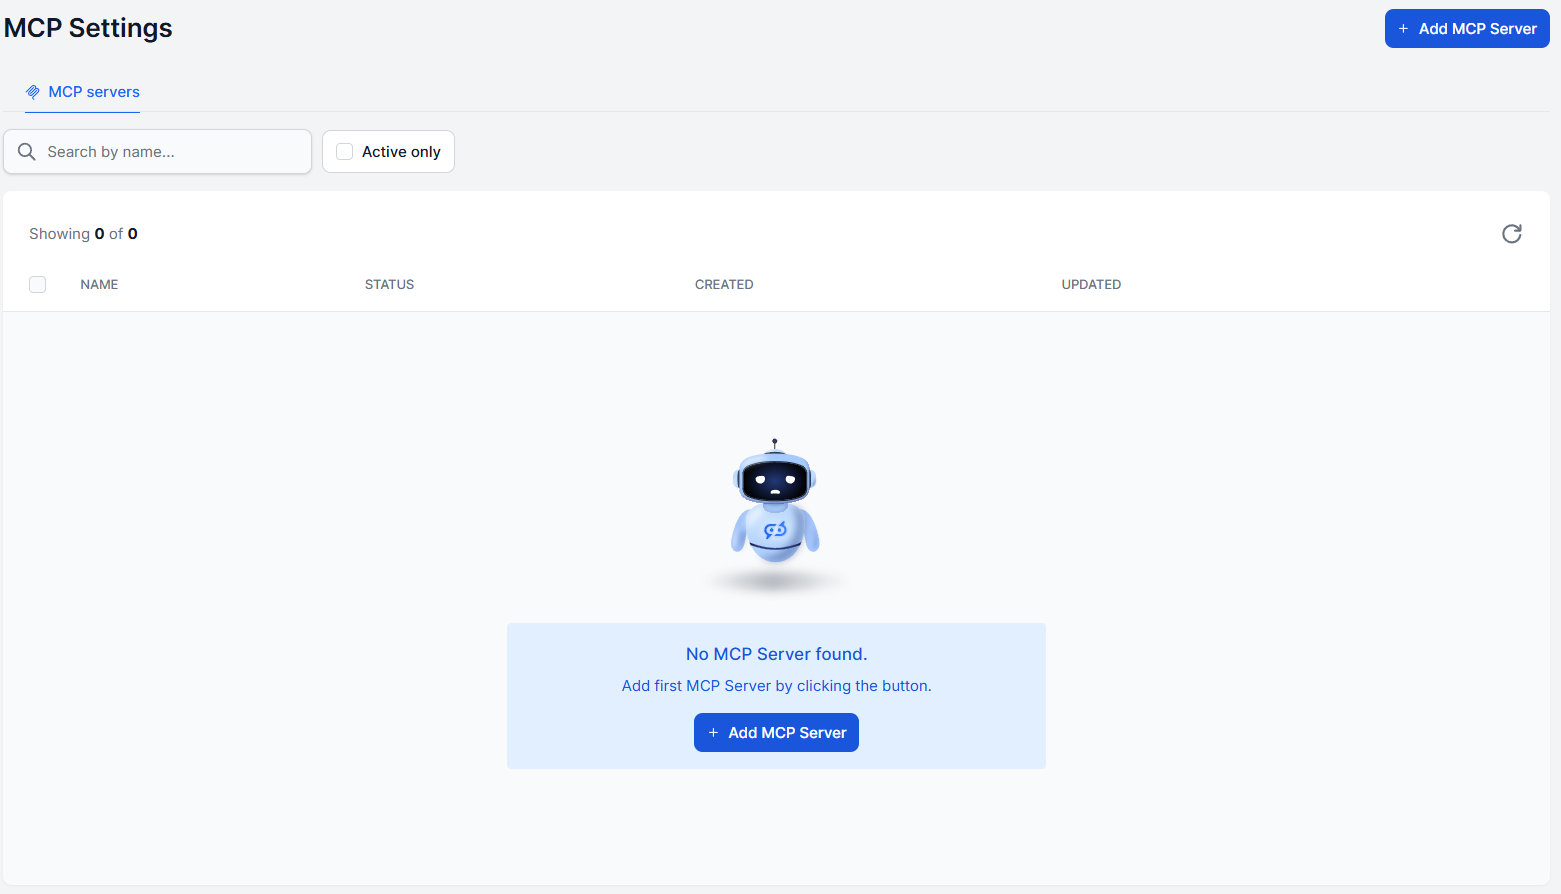
Task: Sort by the NAME column header
Action: [99, 285]
